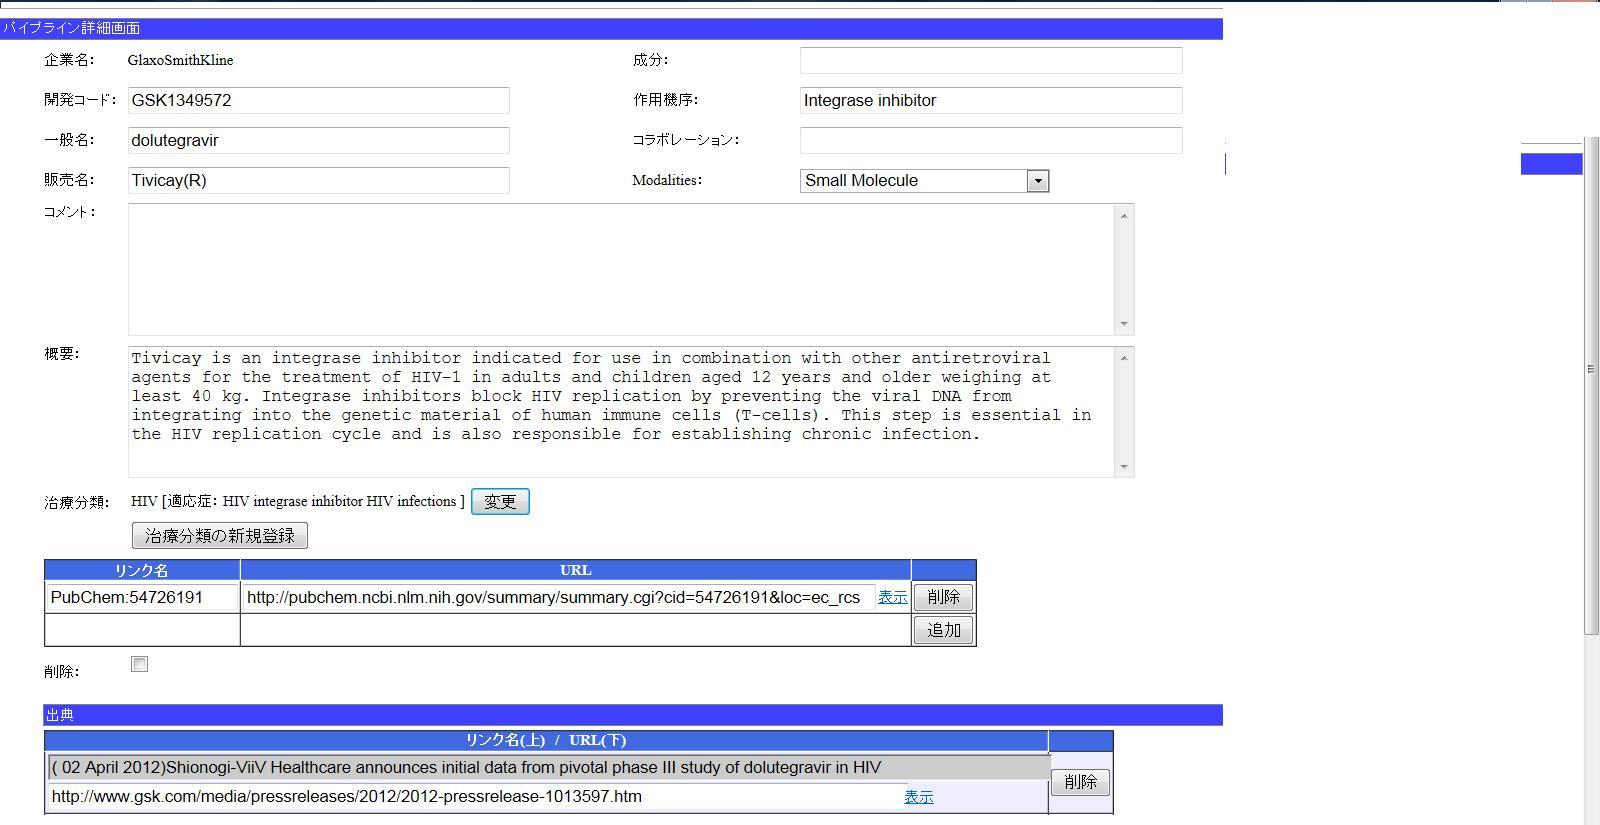
Task: Click the PubChem URL input field
Action: coord(558,598)
